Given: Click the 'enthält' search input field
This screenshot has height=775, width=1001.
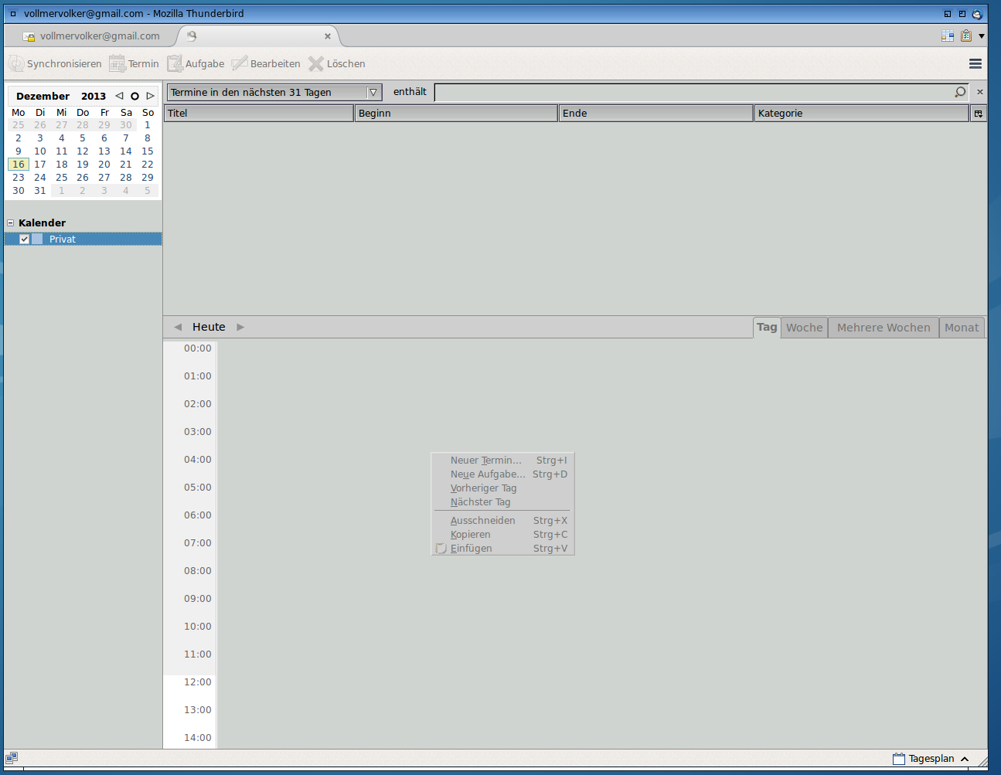Looking at the screenshot, I should 693,92.
